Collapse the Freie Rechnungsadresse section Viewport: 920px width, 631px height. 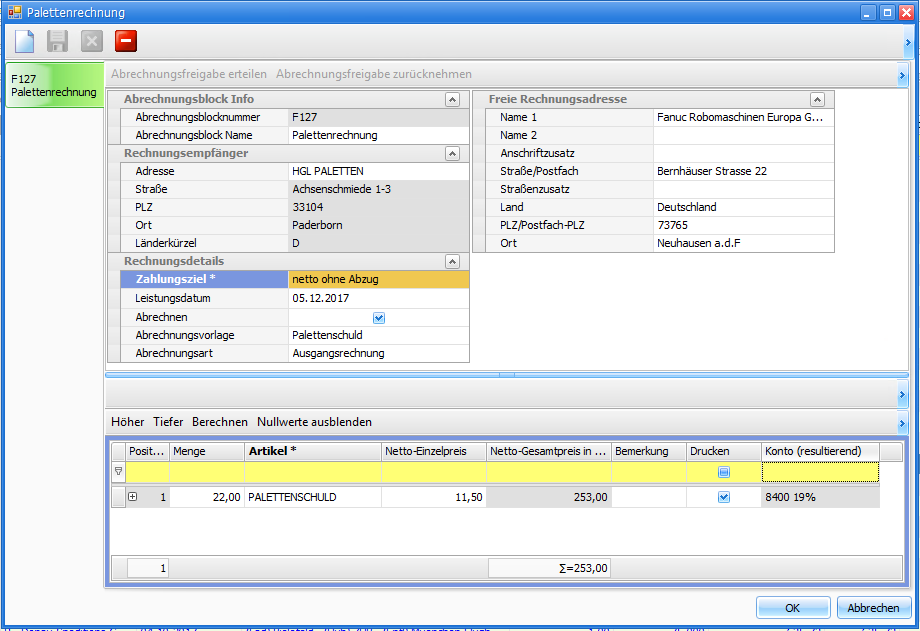click(817, 100)
